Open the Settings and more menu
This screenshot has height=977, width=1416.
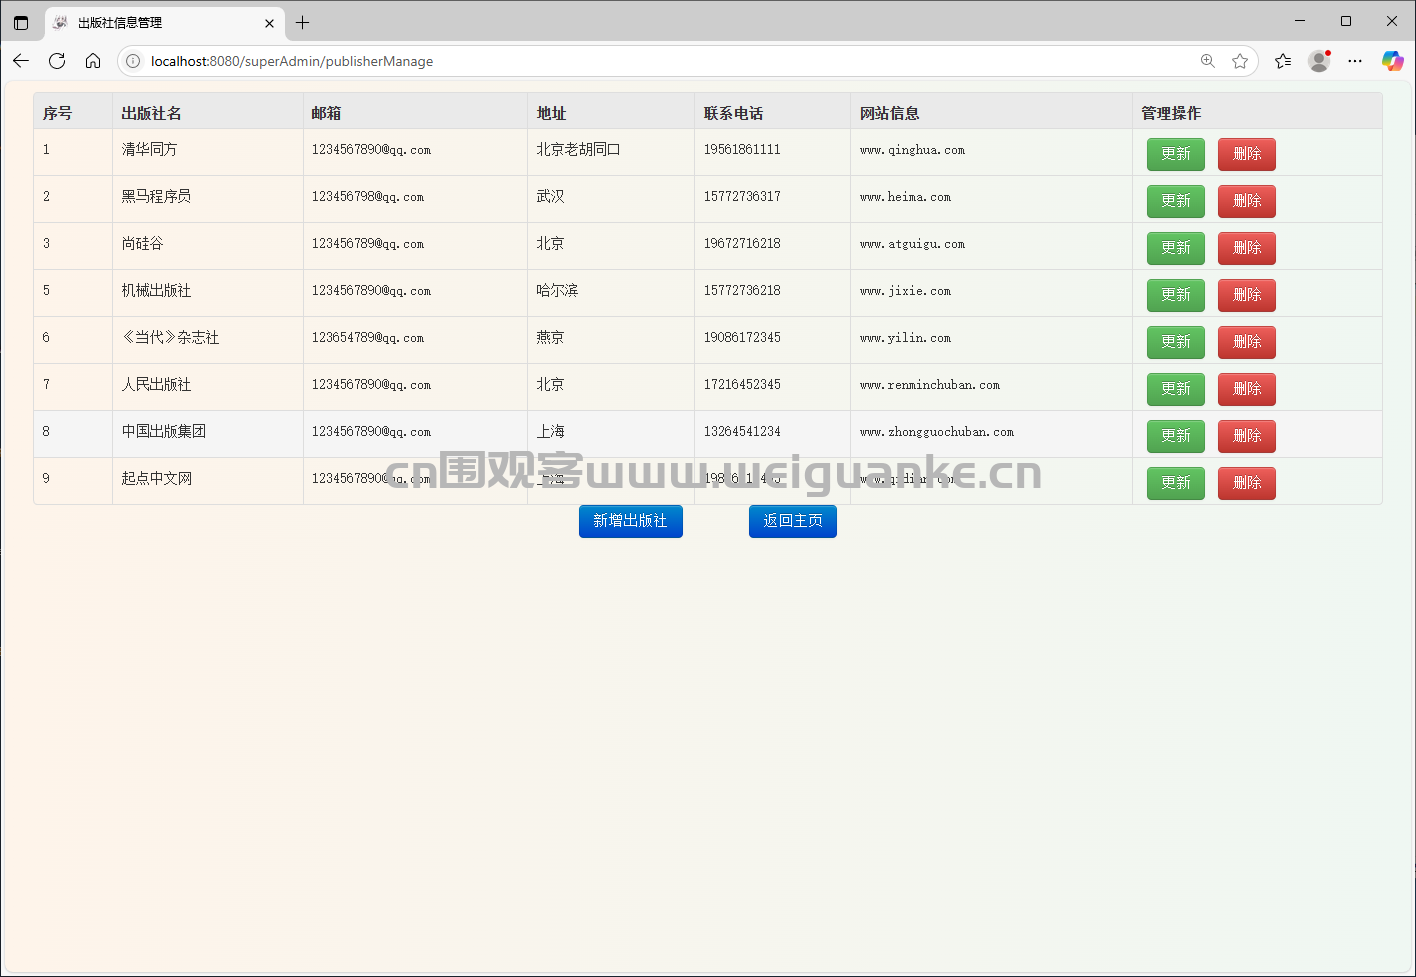click(x=1355, y=61)
